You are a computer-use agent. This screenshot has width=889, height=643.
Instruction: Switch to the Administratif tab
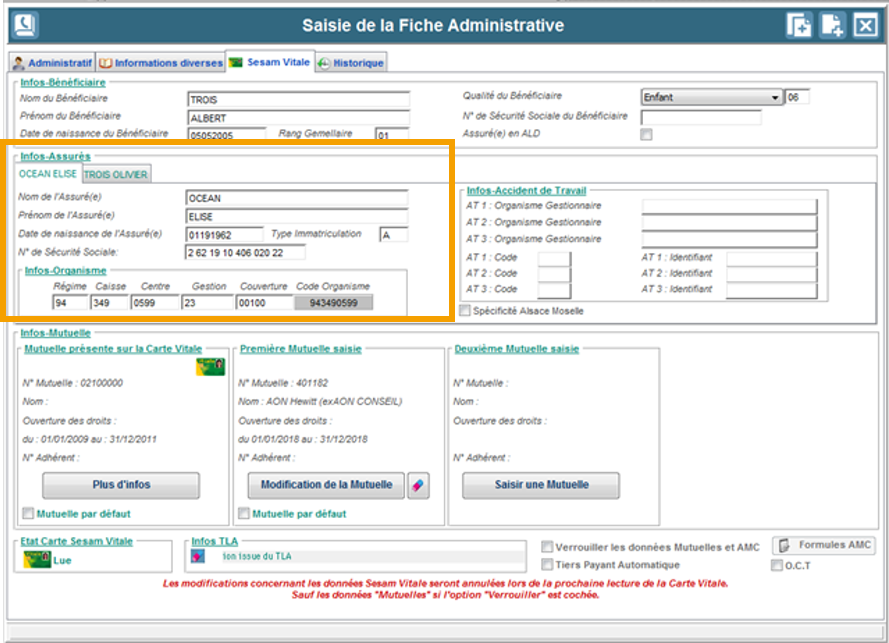tap(52, 63)
